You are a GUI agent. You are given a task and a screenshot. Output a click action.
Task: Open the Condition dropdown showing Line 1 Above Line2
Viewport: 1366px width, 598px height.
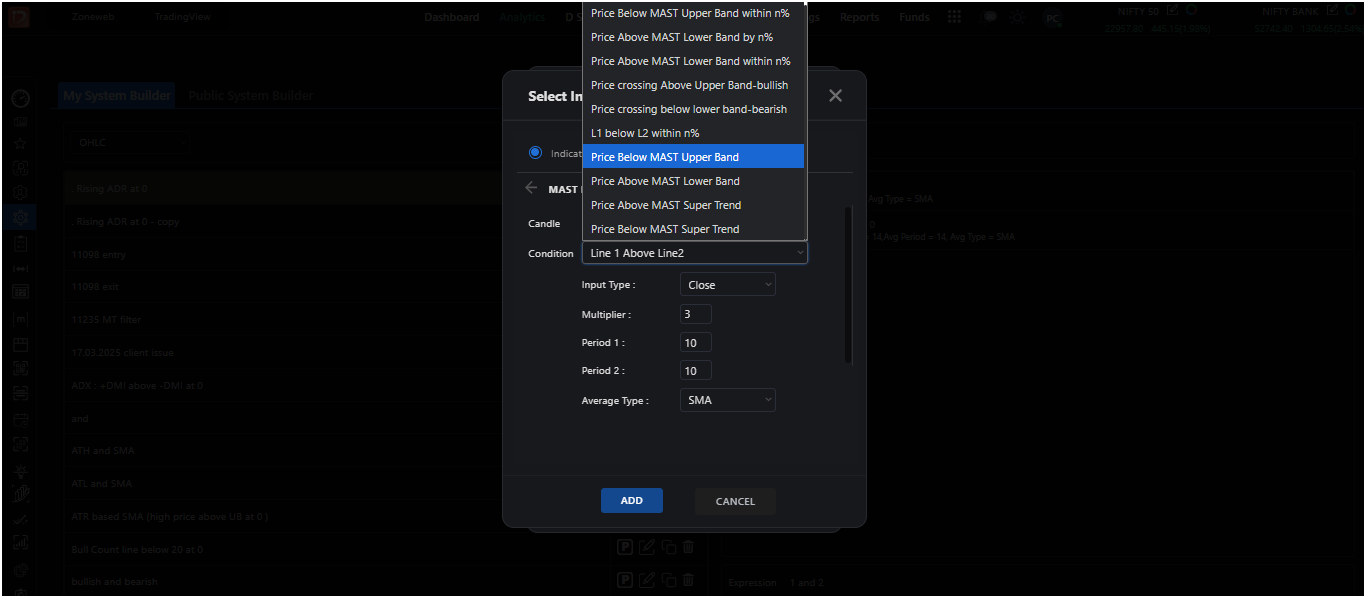tap(695, 253)
